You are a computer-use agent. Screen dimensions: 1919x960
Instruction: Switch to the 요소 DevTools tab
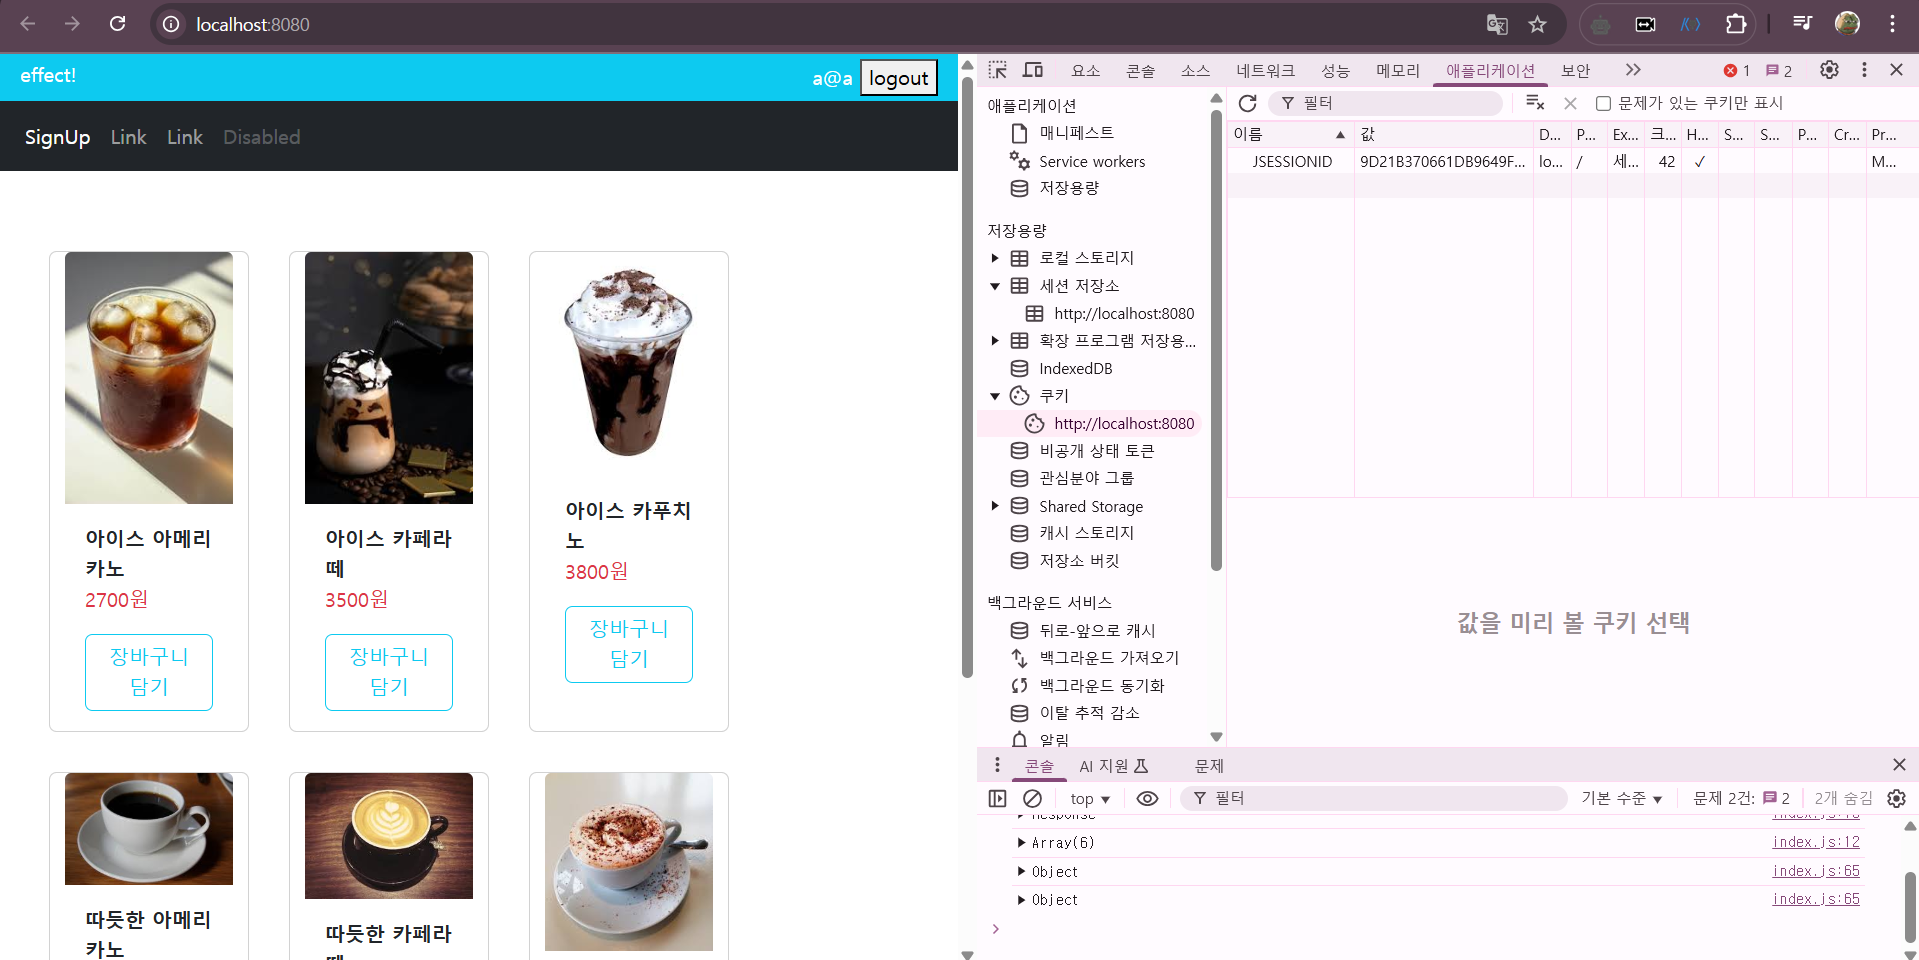tap(1085, 70)
